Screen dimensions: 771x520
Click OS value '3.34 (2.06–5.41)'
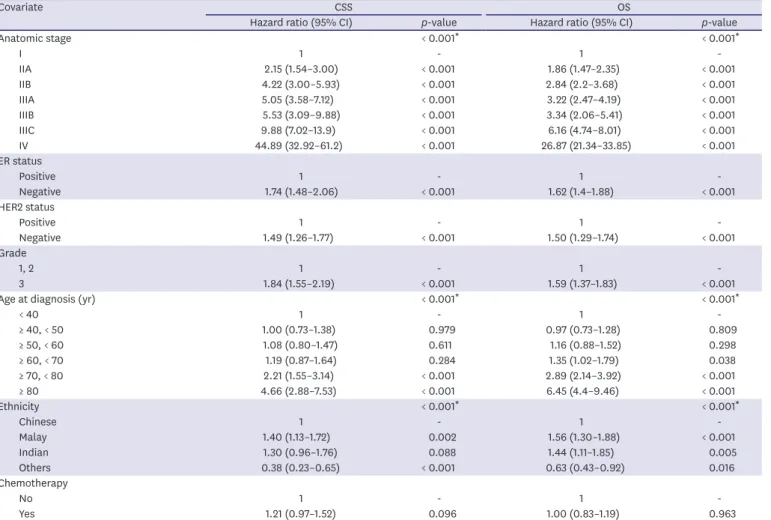click(584, 115)
